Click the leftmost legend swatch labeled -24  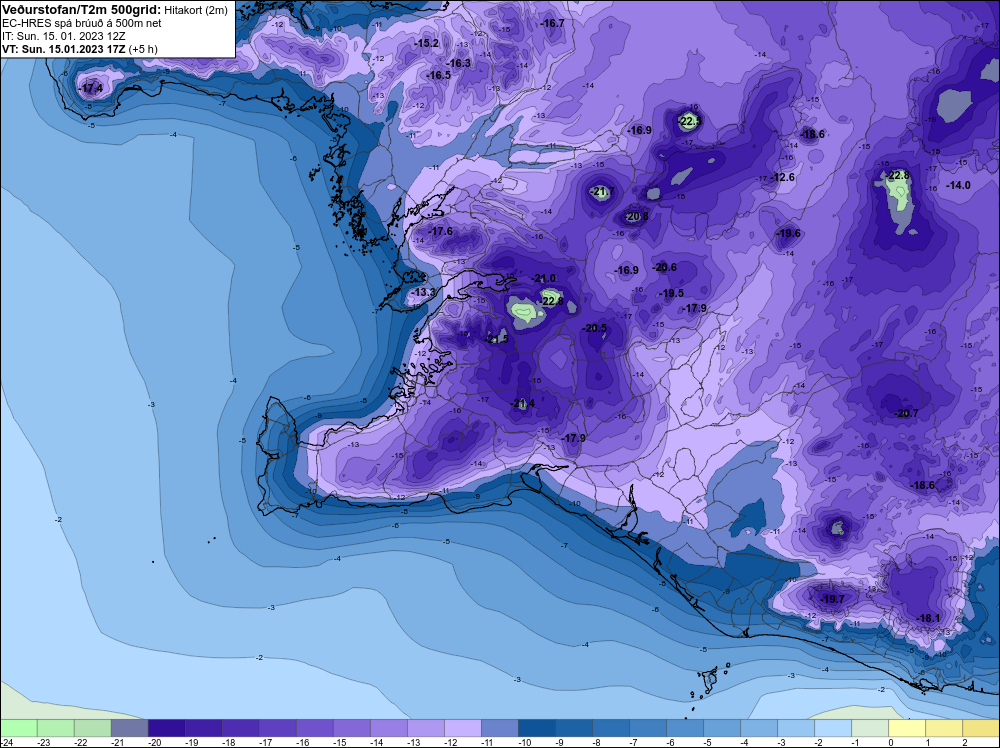pyautogui.click(x=18, y=728)
